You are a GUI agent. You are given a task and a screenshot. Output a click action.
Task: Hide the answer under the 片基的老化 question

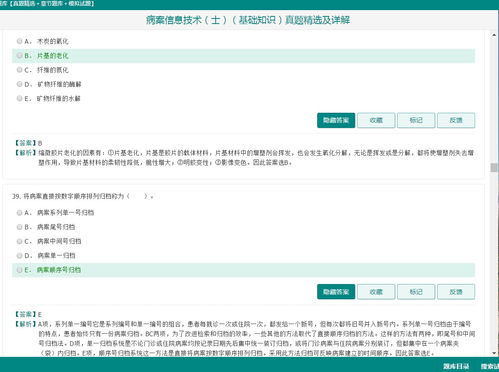click(336, 120)
